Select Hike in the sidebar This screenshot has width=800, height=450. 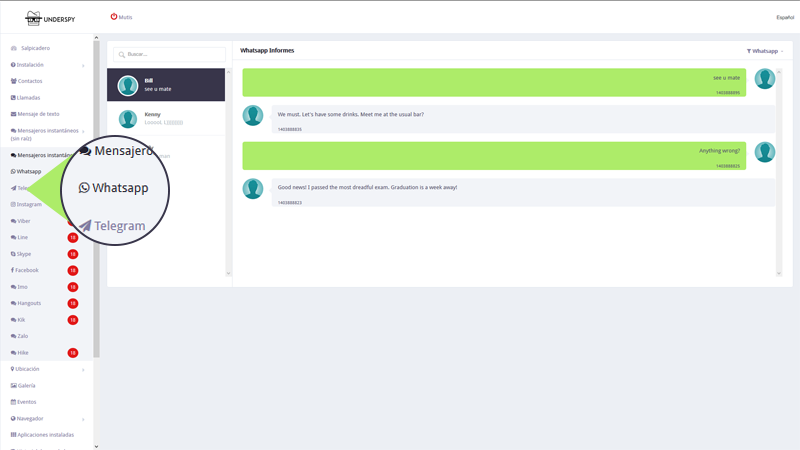click(20, 353)
